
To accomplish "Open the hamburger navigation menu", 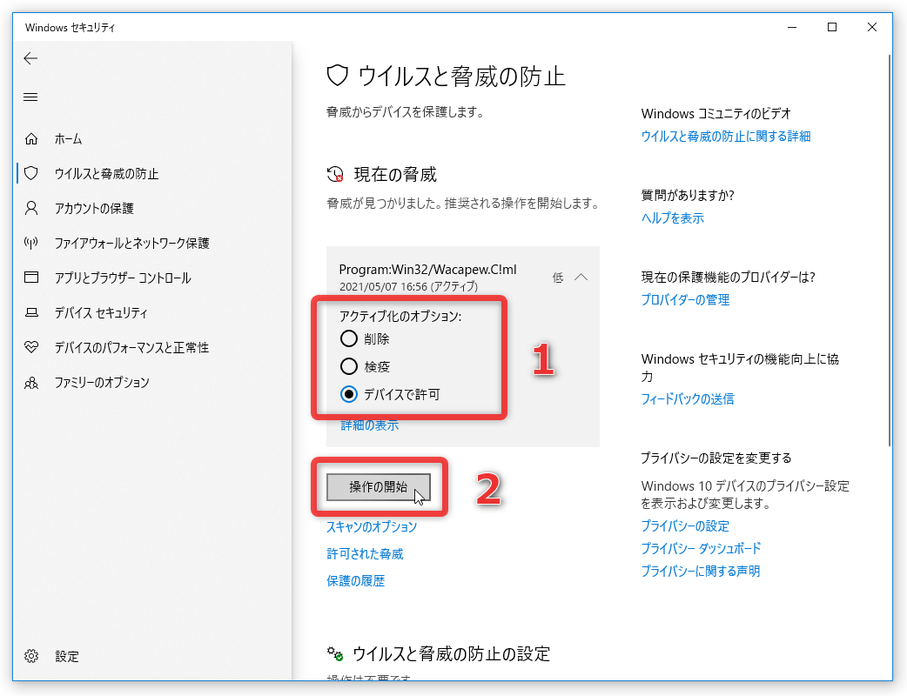I will 31,97.
